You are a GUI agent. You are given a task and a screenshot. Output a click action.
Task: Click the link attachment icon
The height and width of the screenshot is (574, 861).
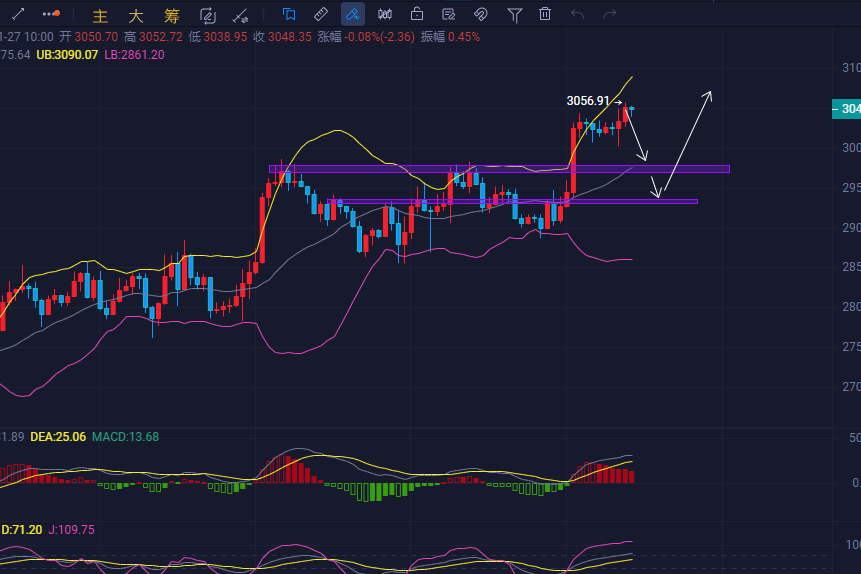pos(481,14)
